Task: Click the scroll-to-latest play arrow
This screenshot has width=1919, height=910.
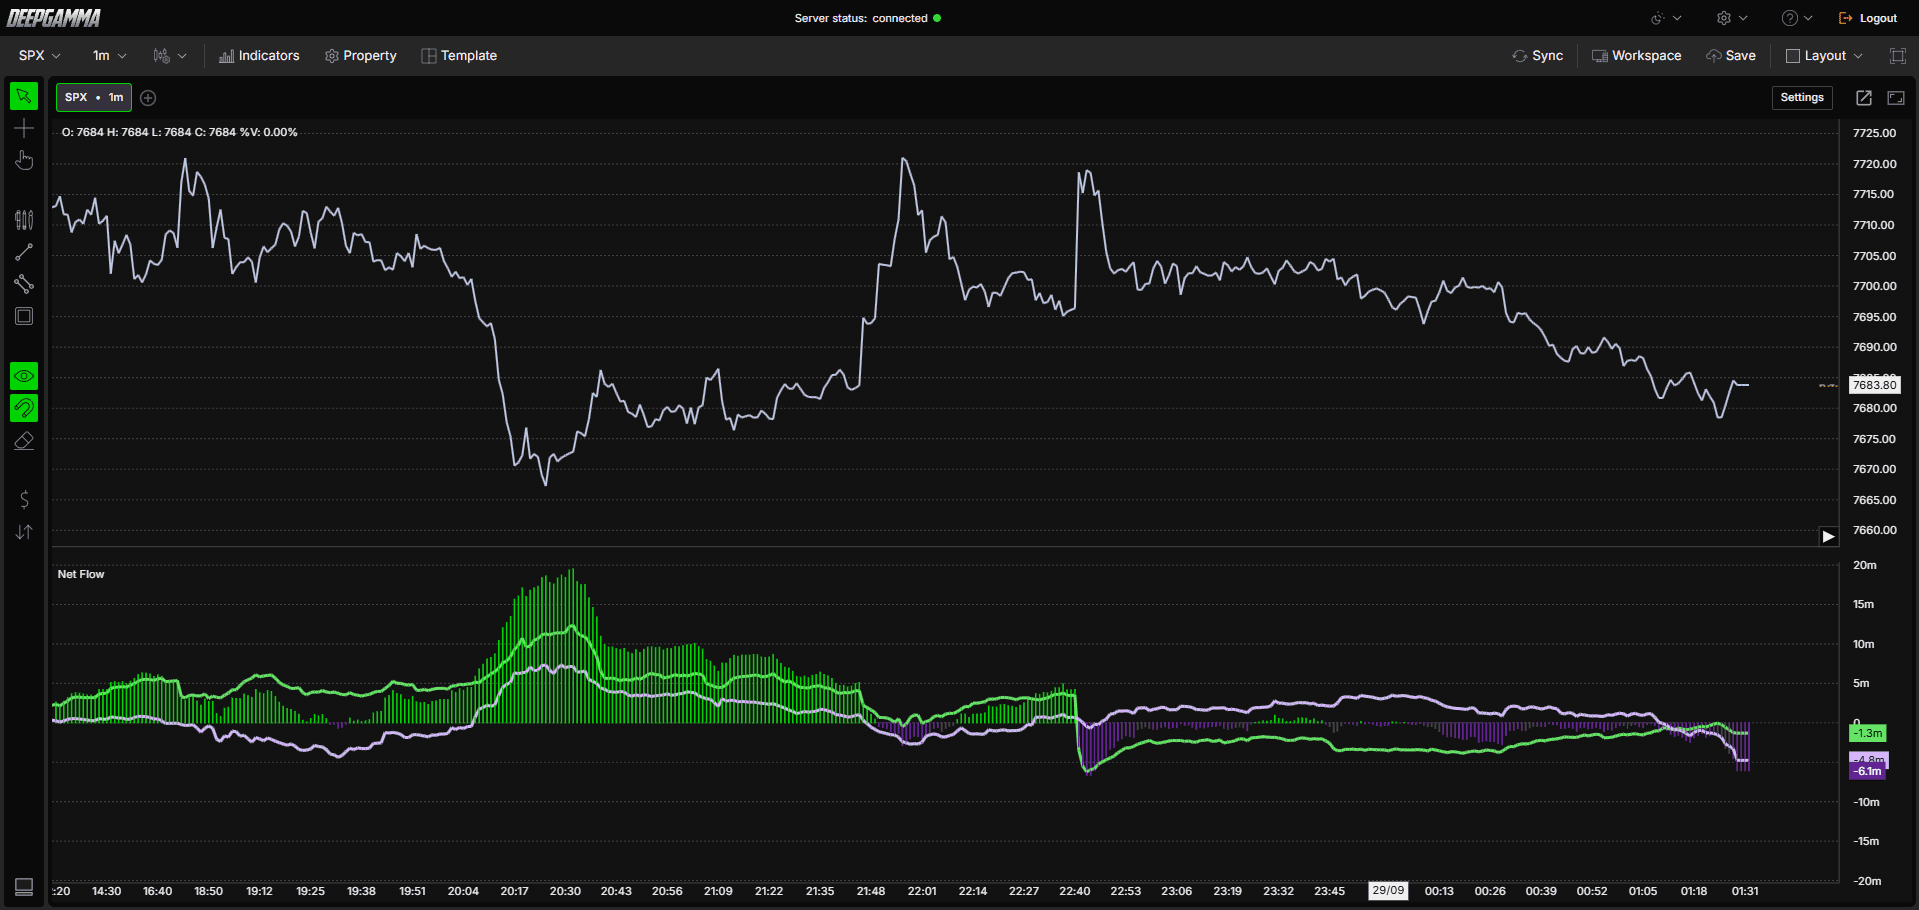Action: [1828, 536]
